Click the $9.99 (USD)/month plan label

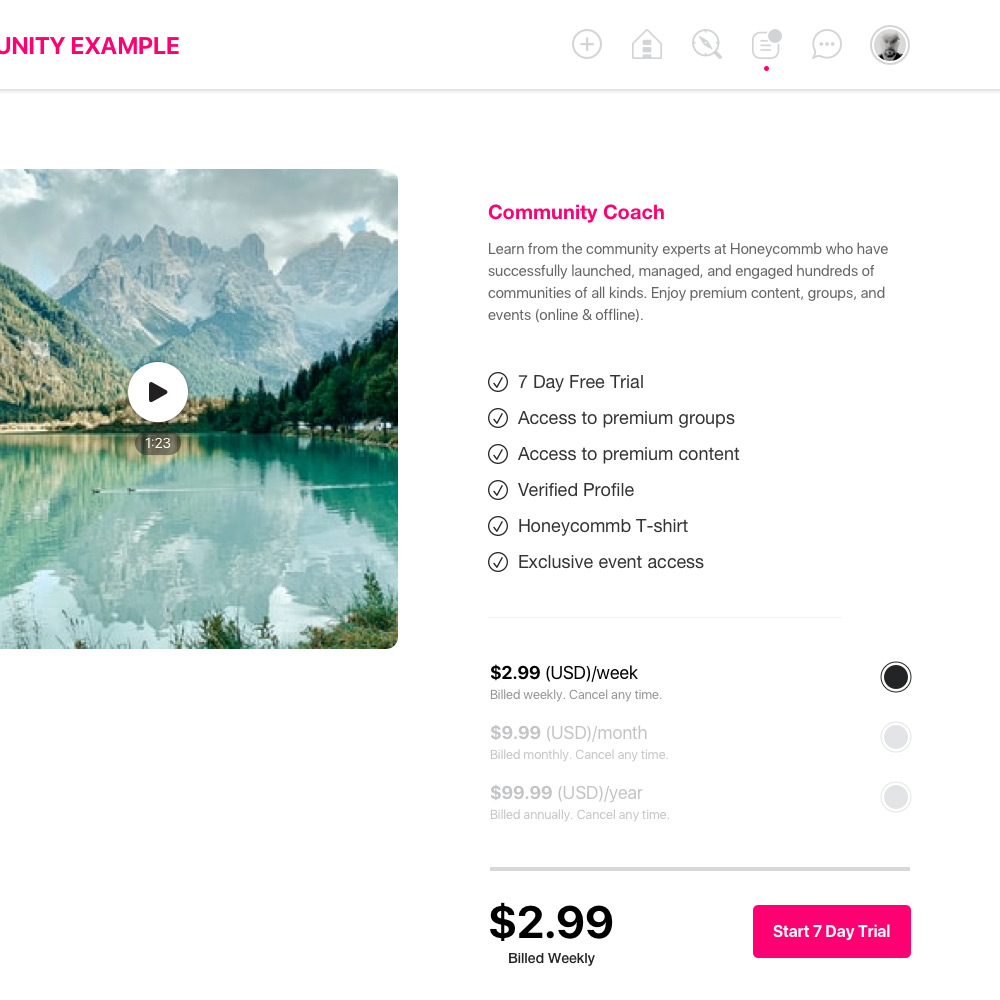tap(568, 733)
